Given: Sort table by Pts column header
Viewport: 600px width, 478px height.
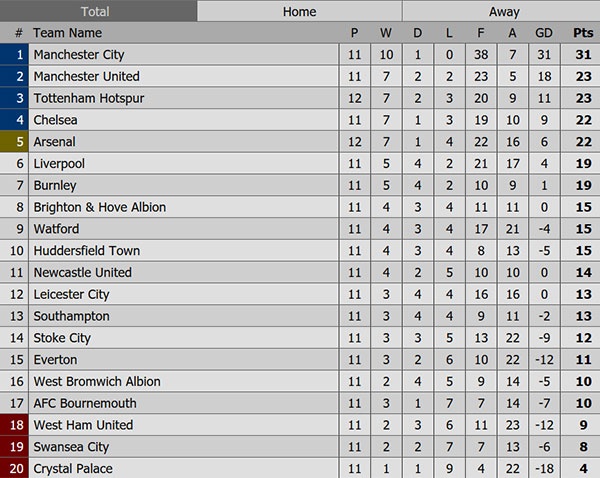Looking at the screenshot, I should pyautogui.click(x=583, y=33).
